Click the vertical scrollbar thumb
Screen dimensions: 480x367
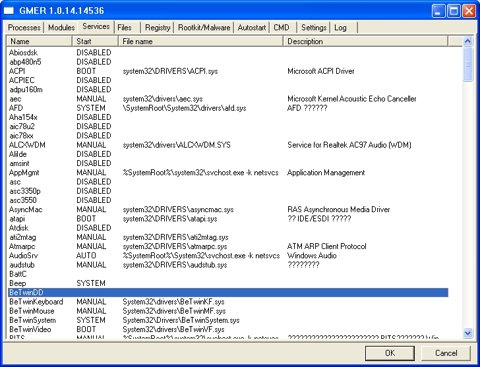(468, 64)
